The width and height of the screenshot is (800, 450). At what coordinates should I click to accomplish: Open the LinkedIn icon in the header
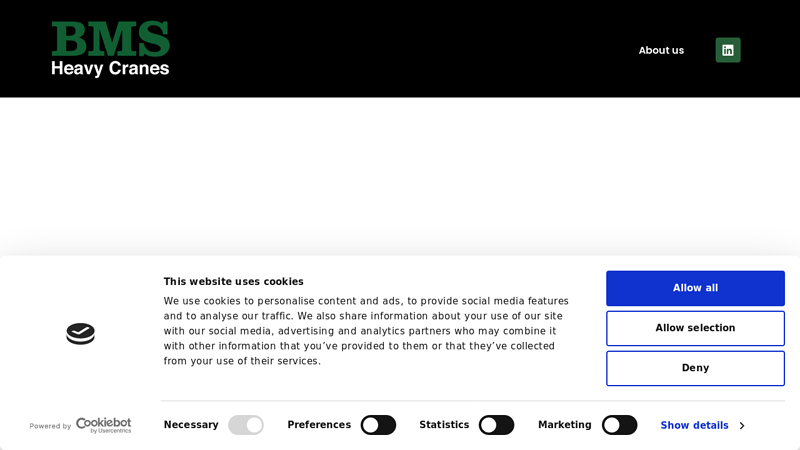tap(728, 50)
